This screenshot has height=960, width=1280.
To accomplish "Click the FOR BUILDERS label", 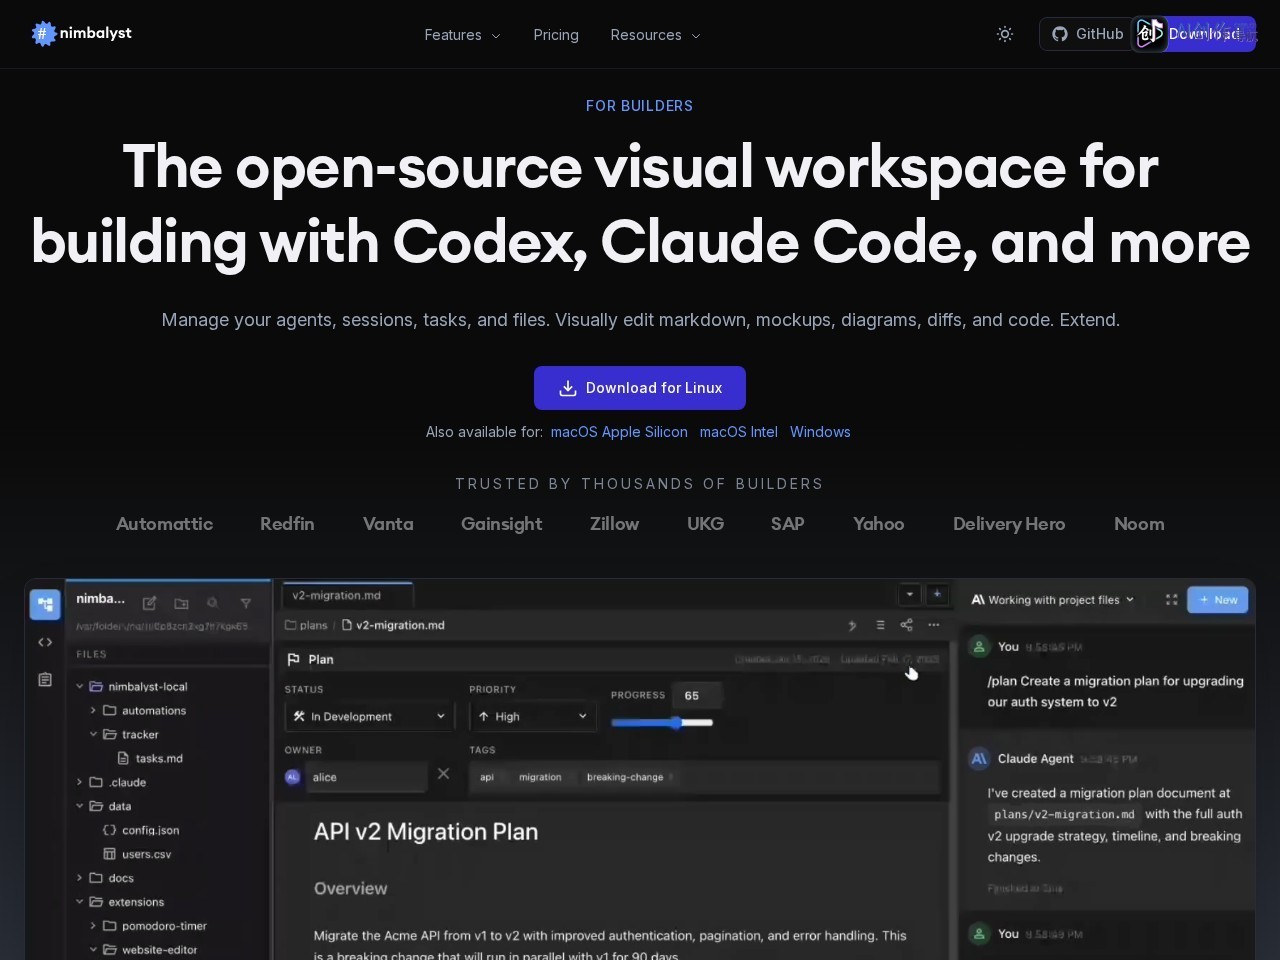I will [640, 106].
